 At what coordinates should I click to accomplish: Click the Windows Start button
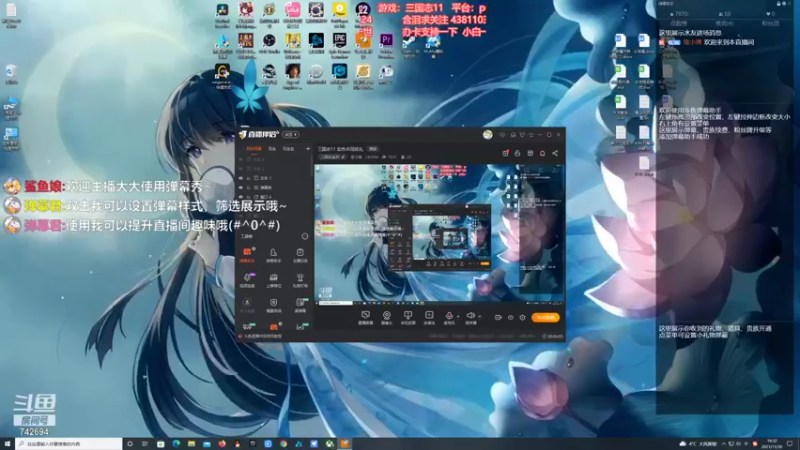coord(7,444)
